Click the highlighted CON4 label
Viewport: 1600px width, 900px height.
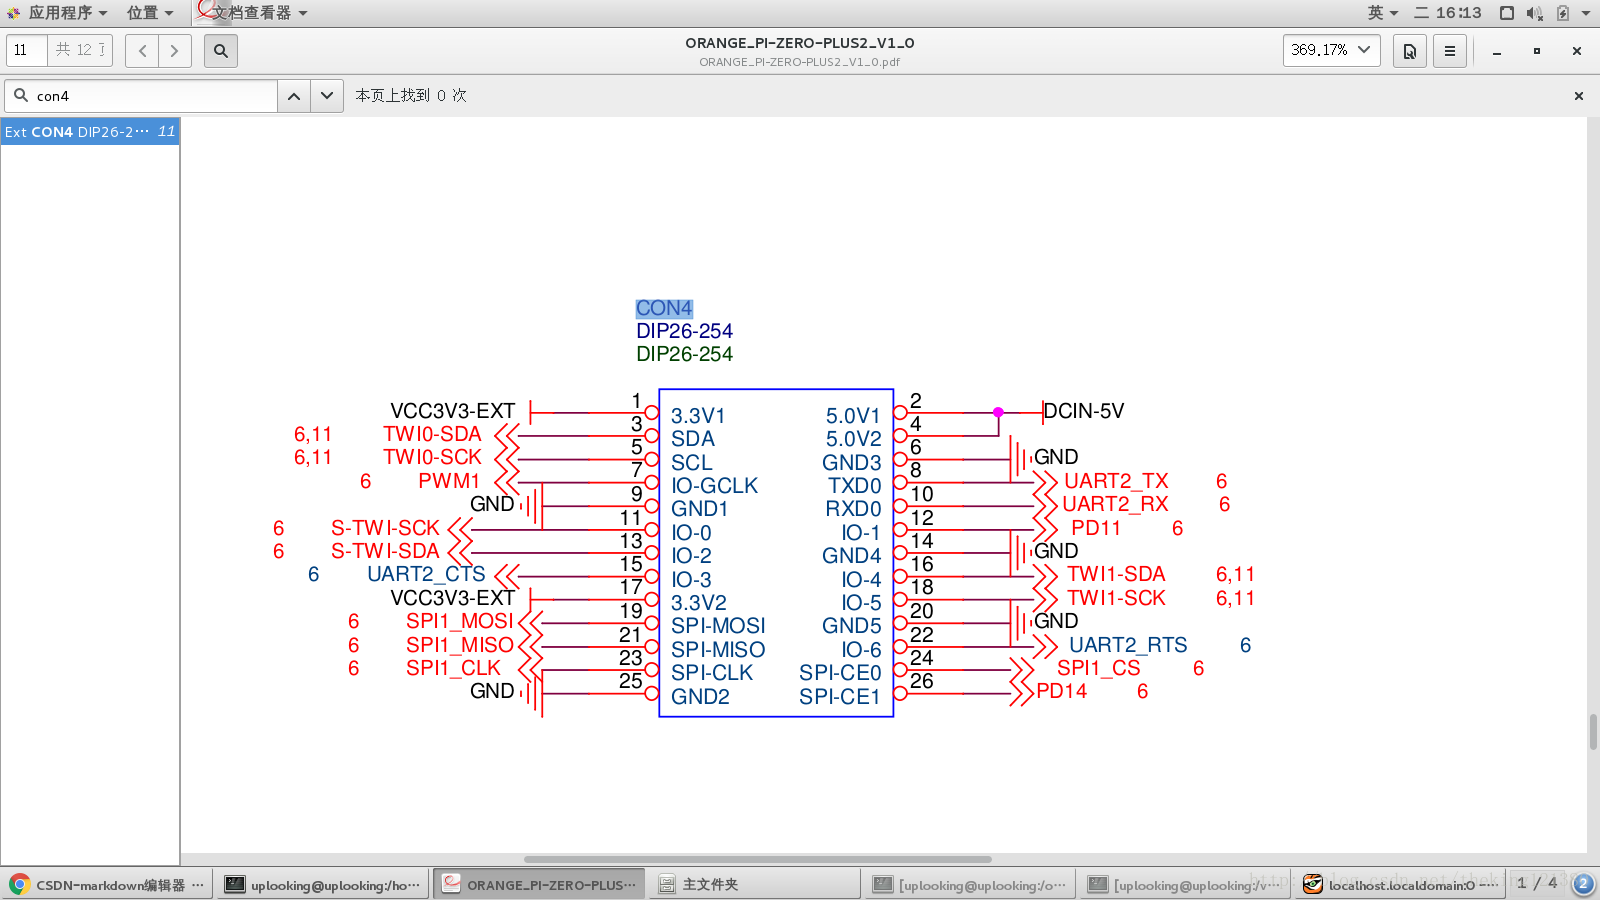point(664,308)
